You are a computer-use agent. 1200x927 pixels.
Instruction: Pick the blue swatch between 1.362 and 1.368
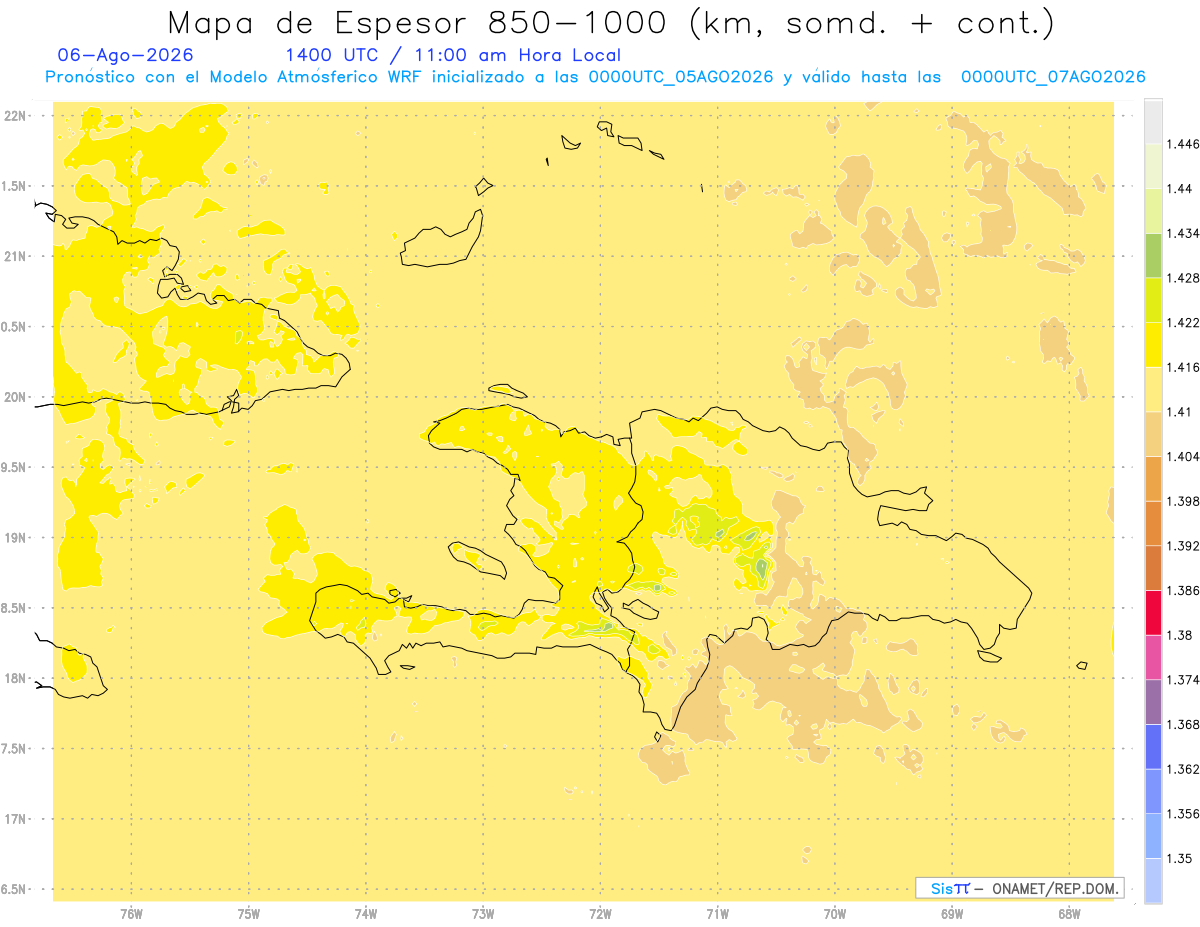pyautogui.click(x=1153, y=746)
